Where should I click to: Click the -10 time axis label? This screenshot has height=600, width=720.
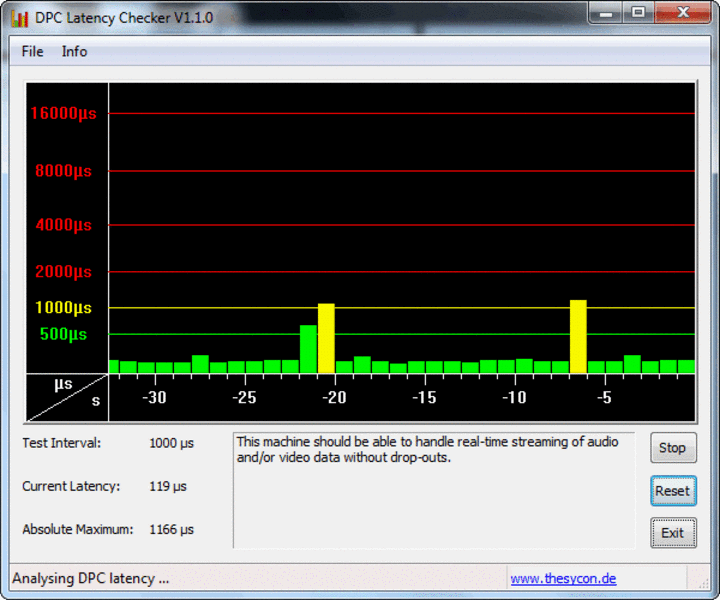(514, 397)
